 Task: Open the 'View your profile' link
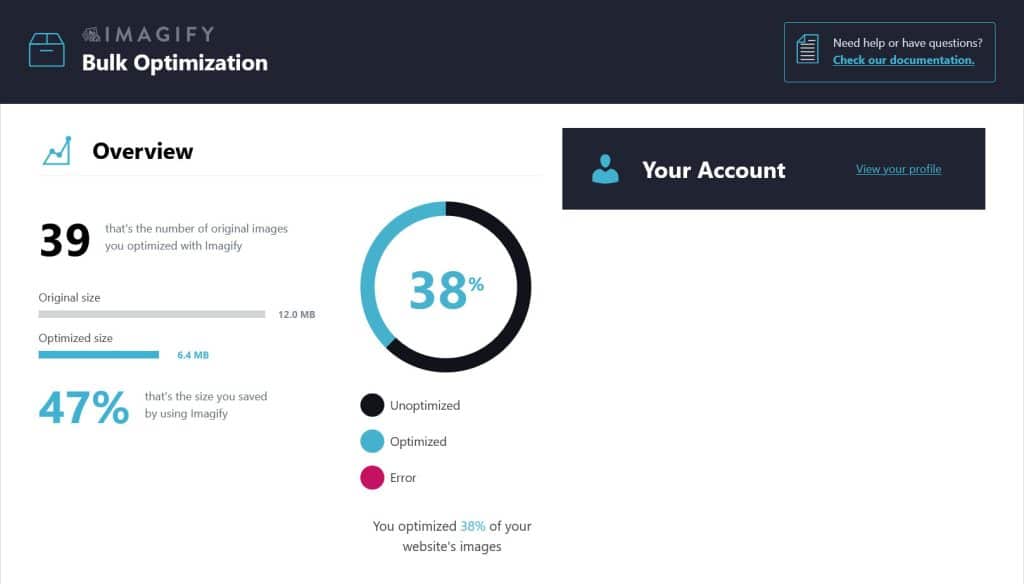898,169
